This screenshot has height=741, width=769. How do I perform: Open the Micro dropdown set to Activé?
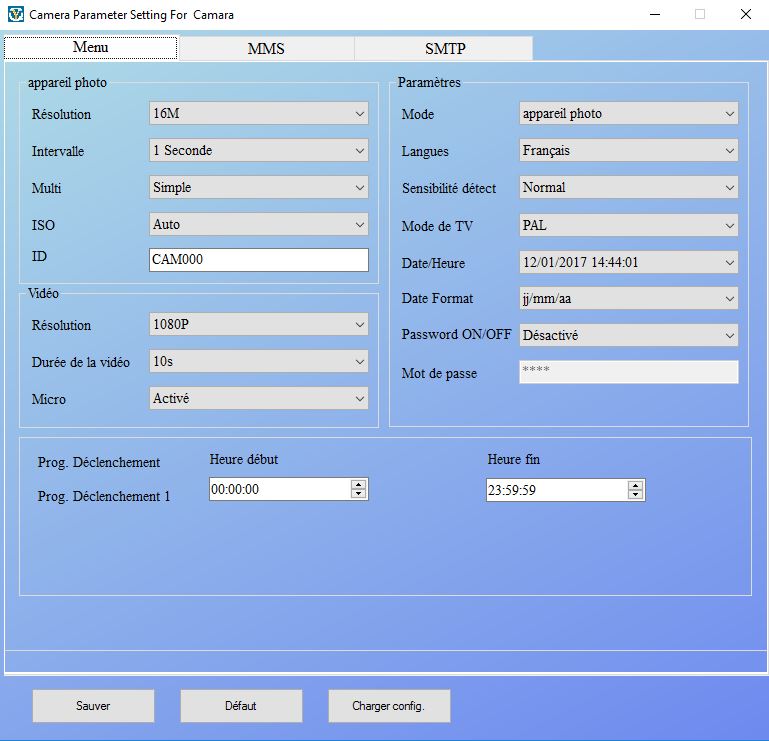(258, 398)
